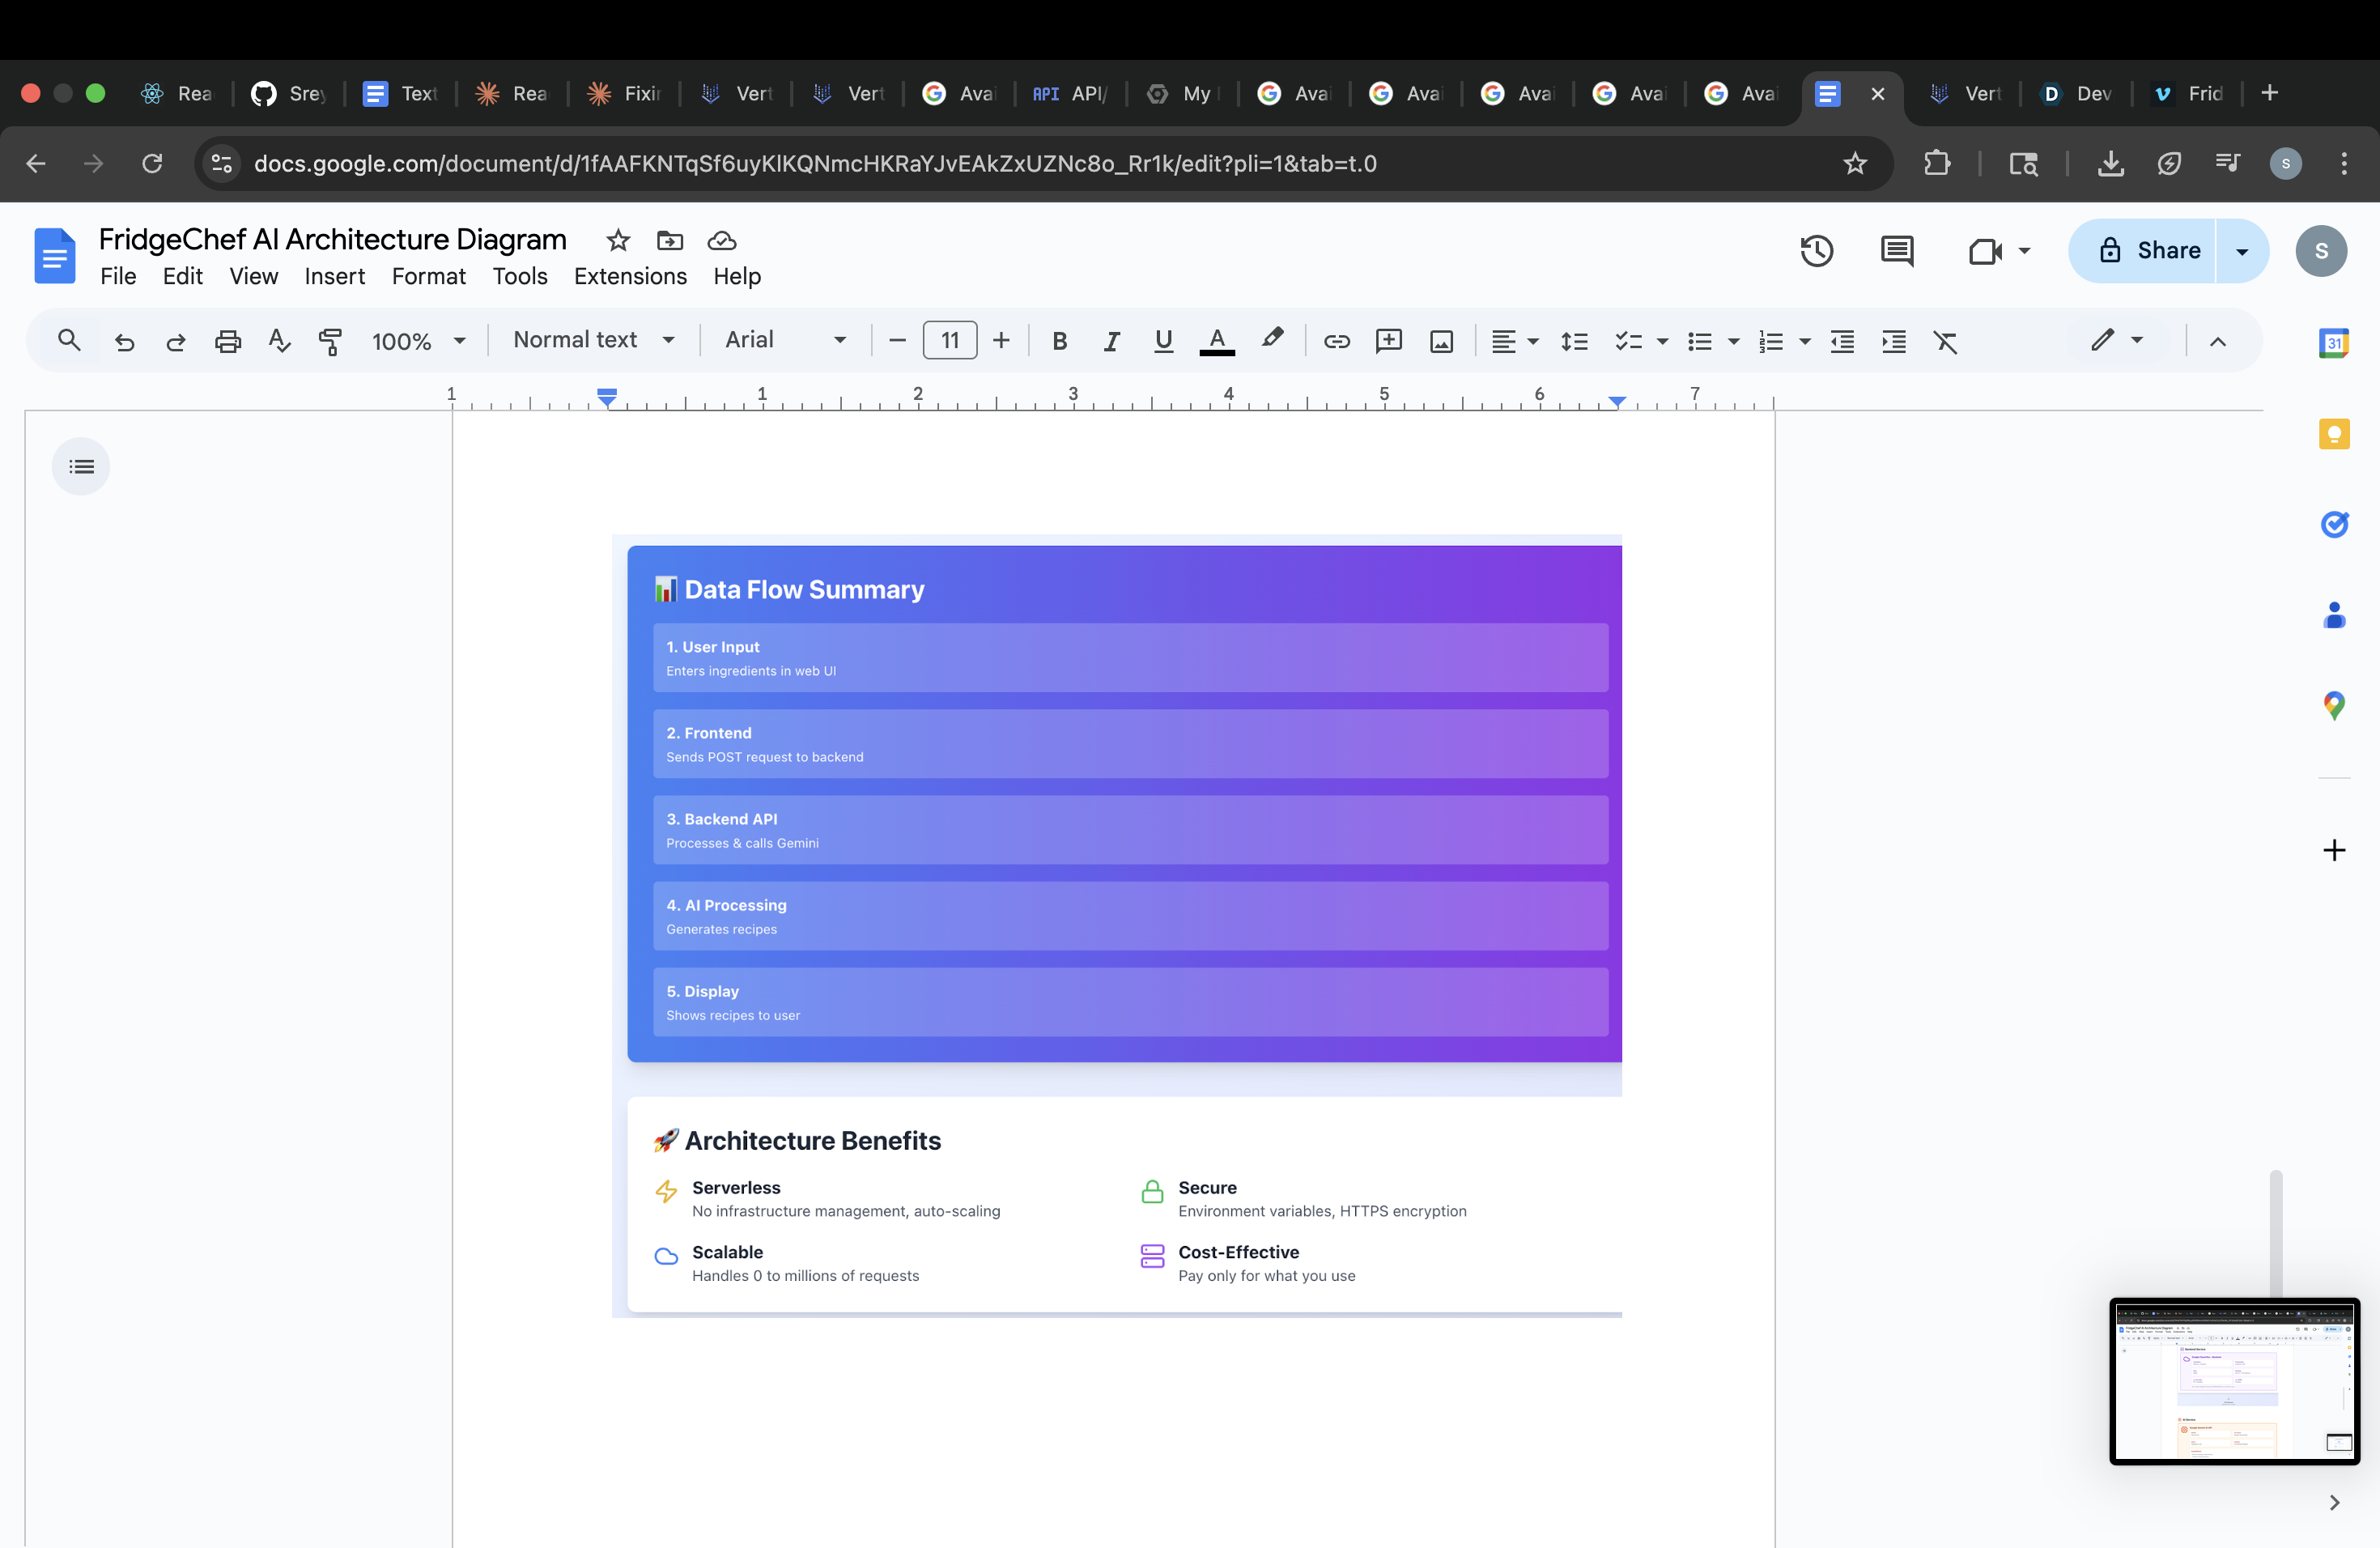This screenshot has width=2380, height=1548.
Task: Open Google Keep in side panel
Action: [x=2334, y=434]
